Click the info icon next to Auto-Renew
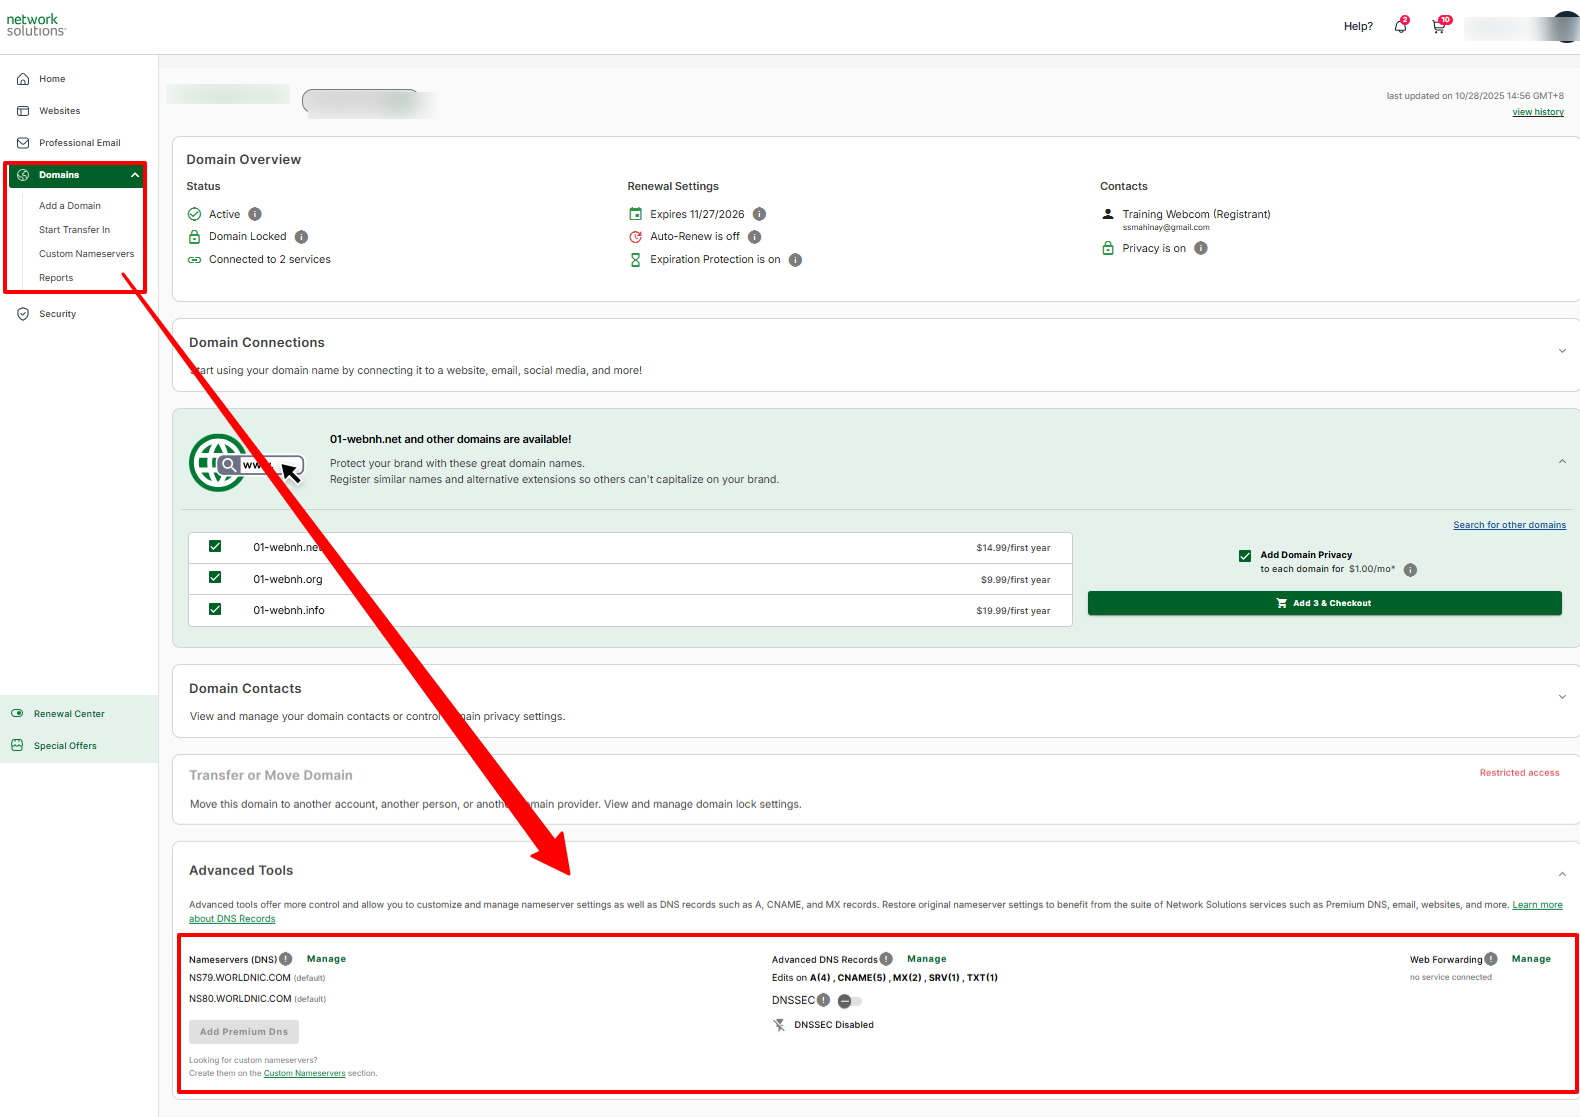Screen dimensions: 1580x1117 [755, 237]
